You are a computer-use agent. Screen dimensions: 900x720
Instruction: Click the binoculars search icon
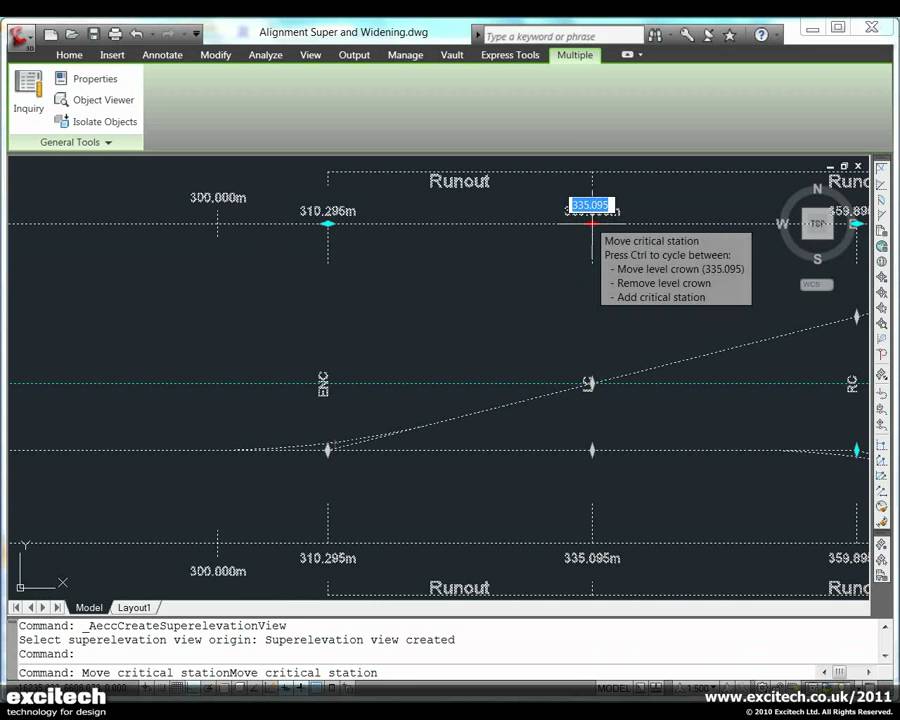pos(655,36)
